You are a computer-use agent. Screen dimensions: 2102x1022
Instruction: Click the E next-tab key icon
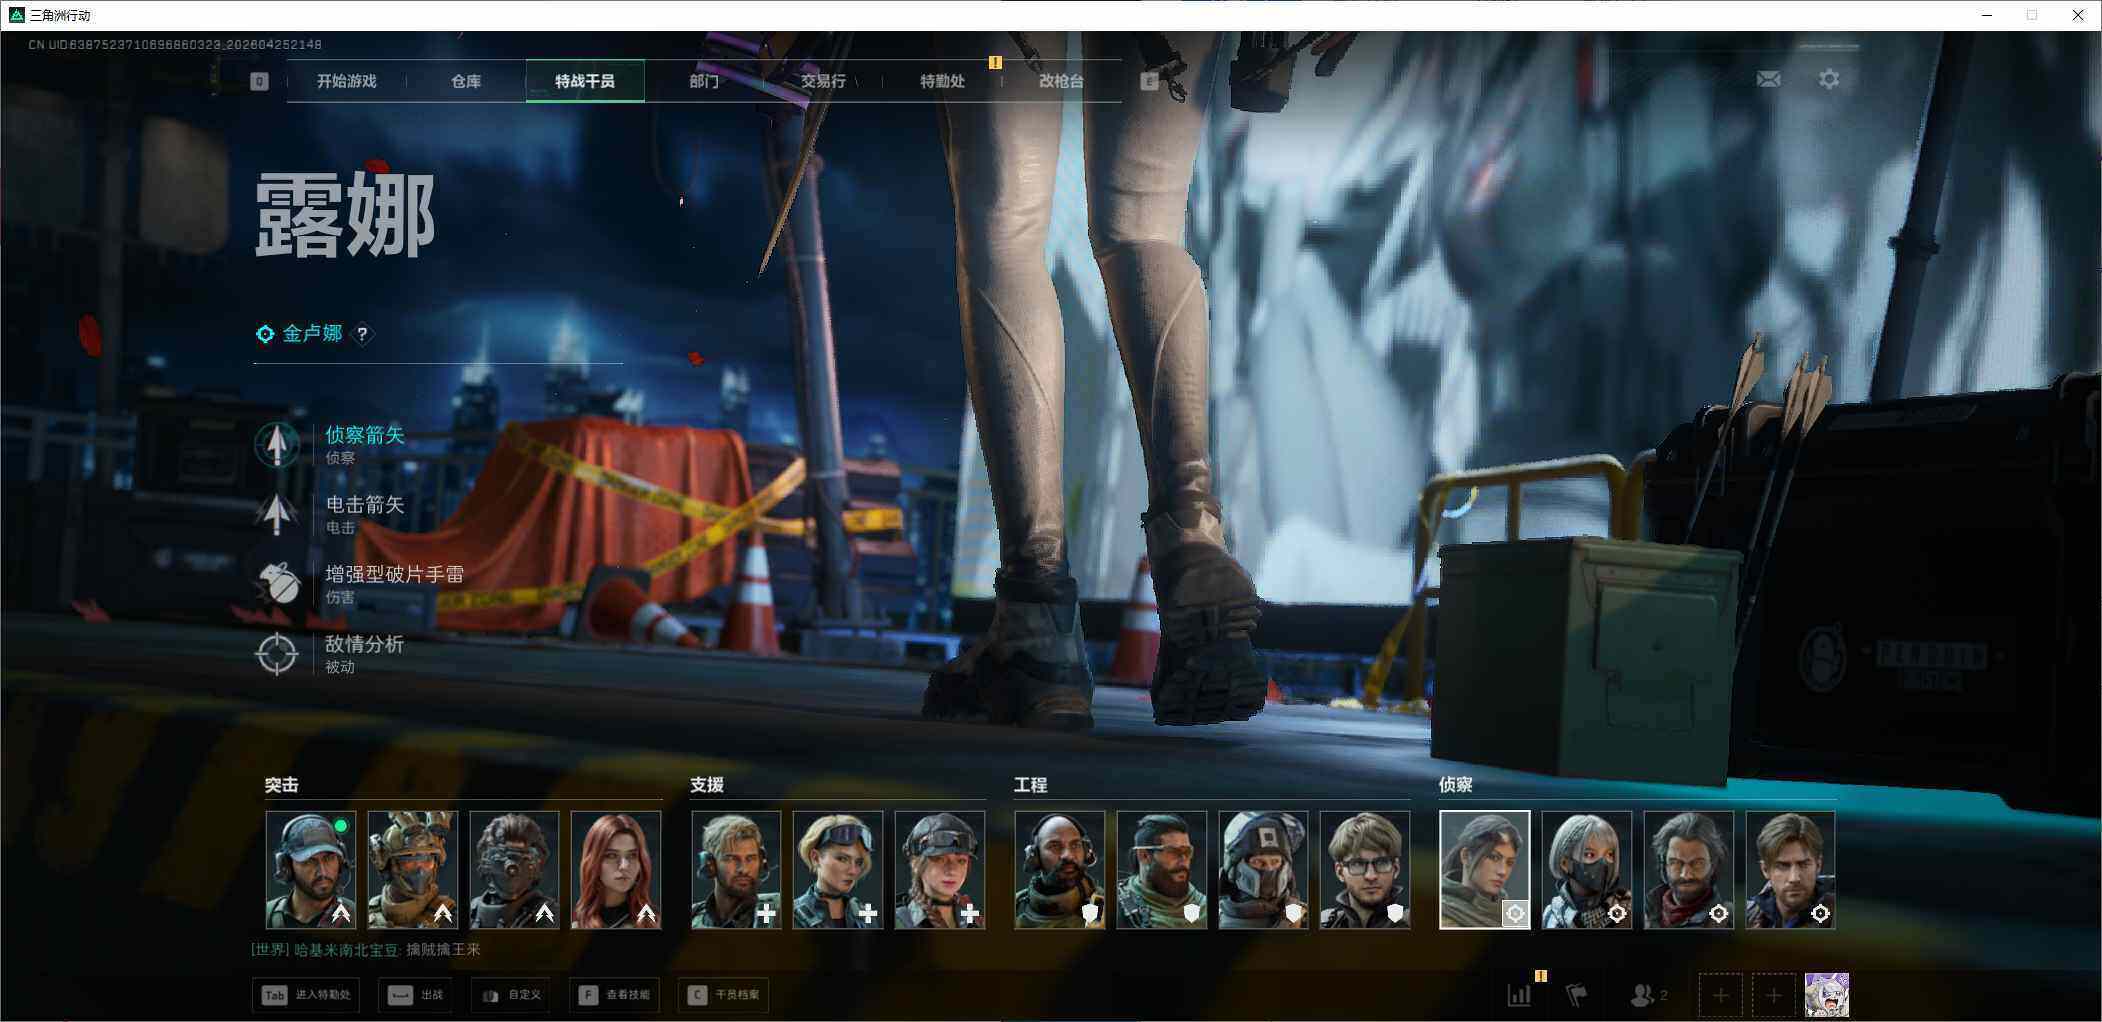(1149, 81)
